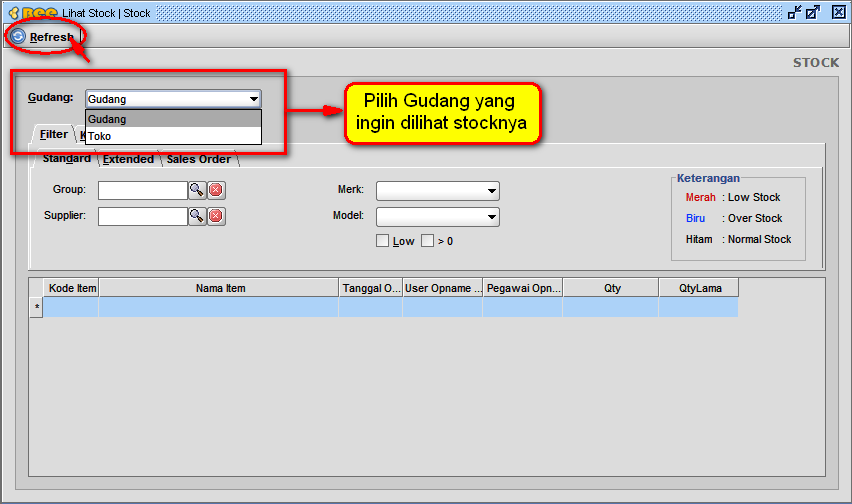
Task: Tick the greater than 0 checkbox
Action: [427, 241]
